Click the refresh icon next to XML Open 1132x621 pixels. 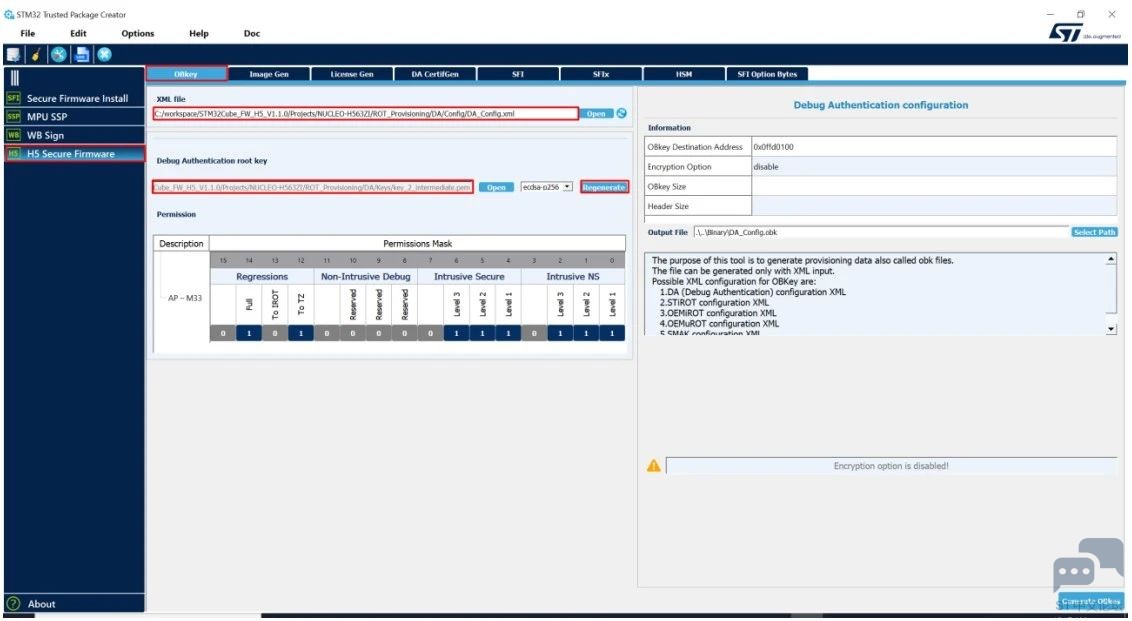622,113
